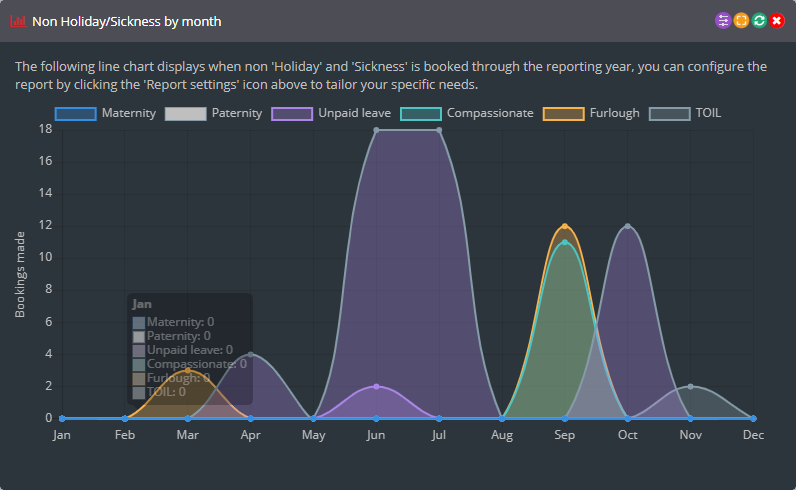The image size is (796, 490).
Task: Hide the Unpaid leave legend series
Action: point(331,113)
